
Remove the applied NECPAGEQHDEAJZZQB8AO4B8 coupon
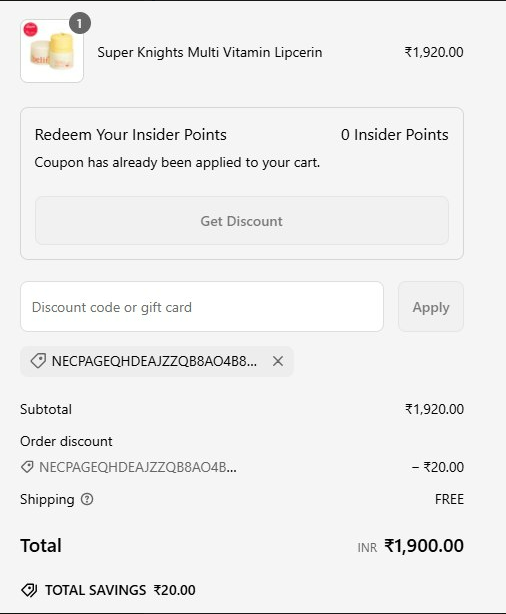coord(278,361)
